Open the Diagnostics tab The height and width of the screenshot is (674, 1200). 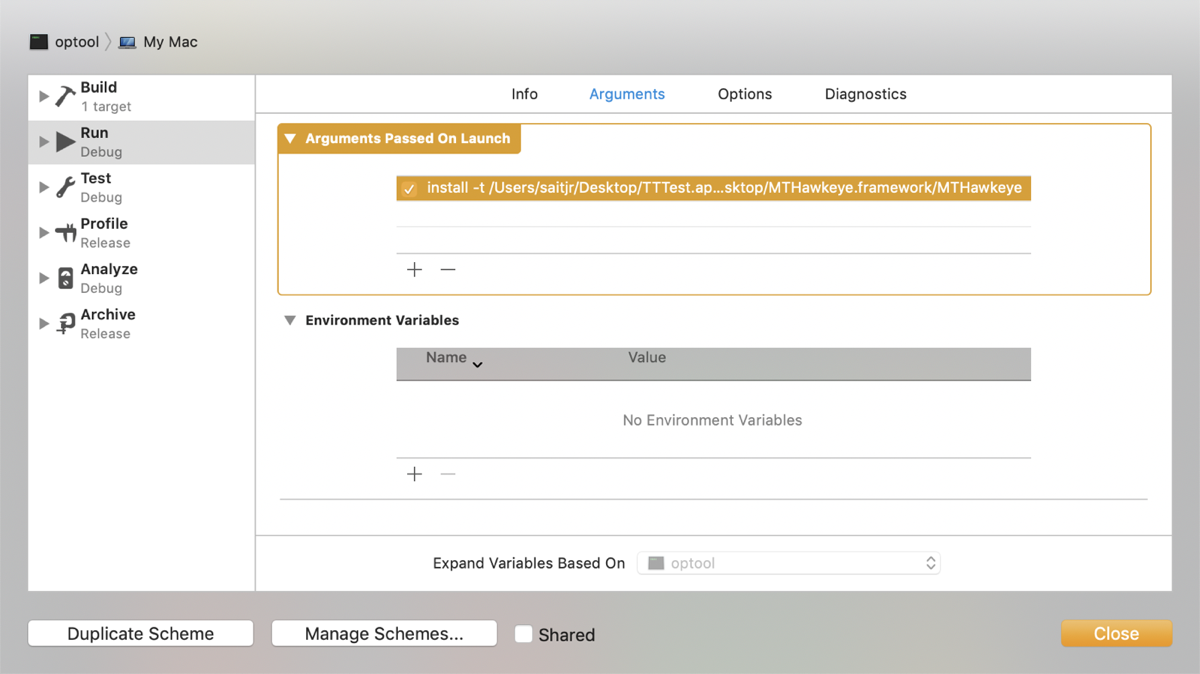click(865, 94)
